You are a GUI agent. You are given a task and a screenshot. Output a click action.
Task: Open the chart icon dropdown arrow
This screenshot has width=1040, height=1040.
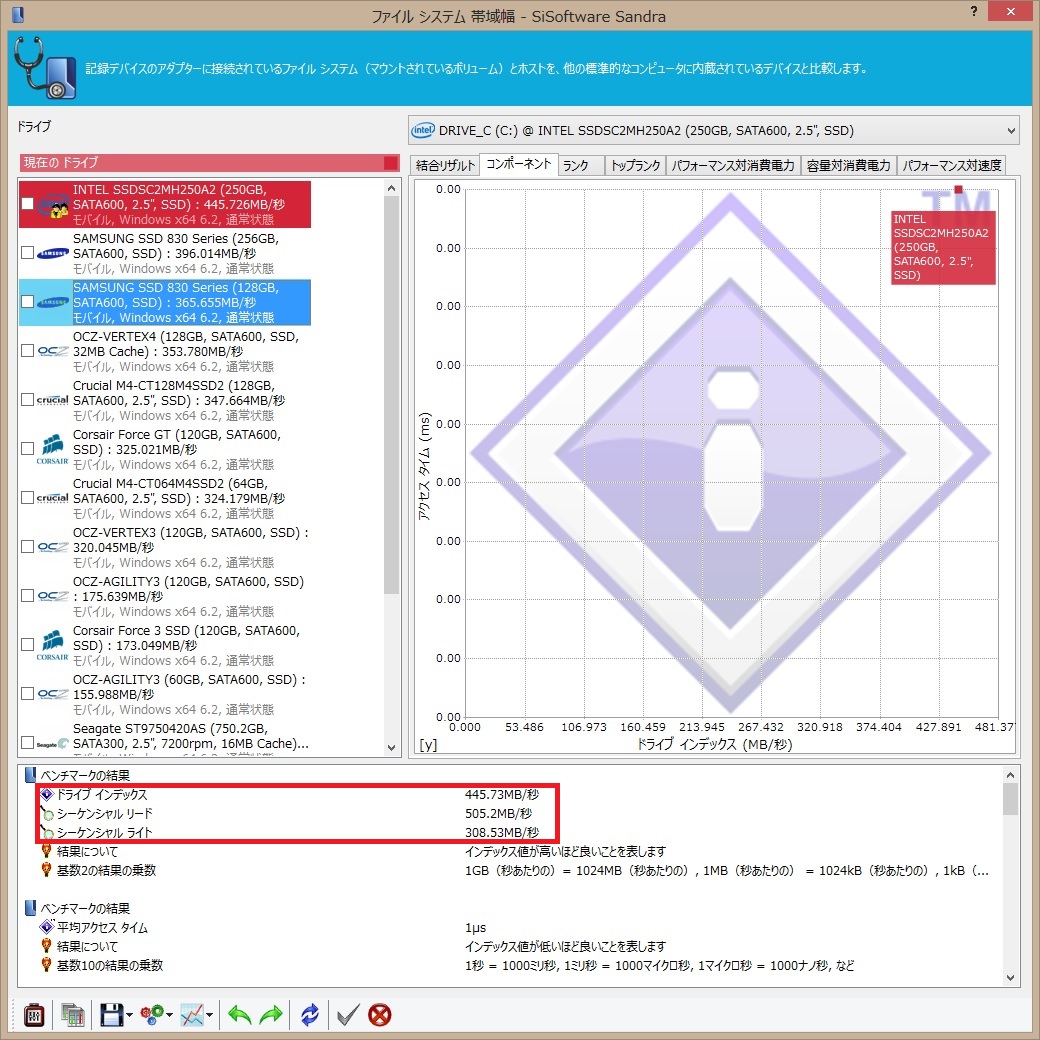[x=210, y=1015]
